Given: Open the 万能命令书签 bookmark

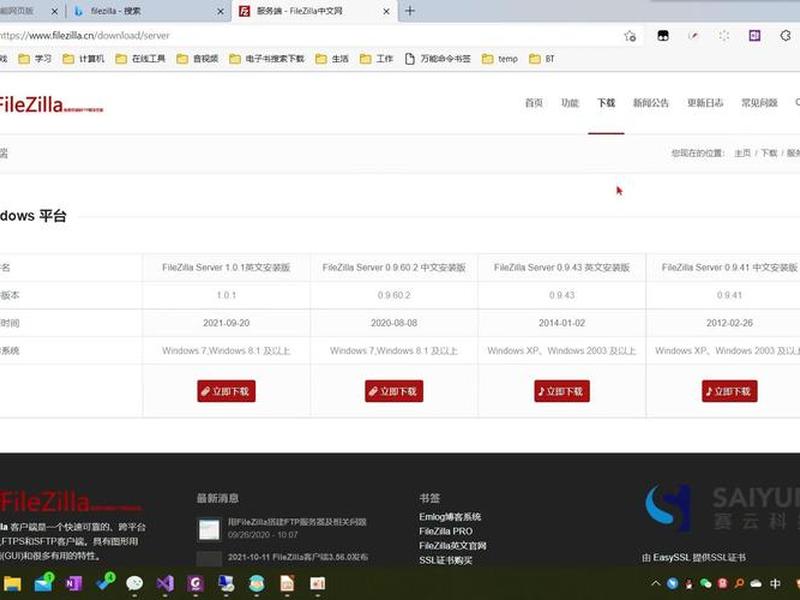Looking at the screenshot, I should [438, 59].
